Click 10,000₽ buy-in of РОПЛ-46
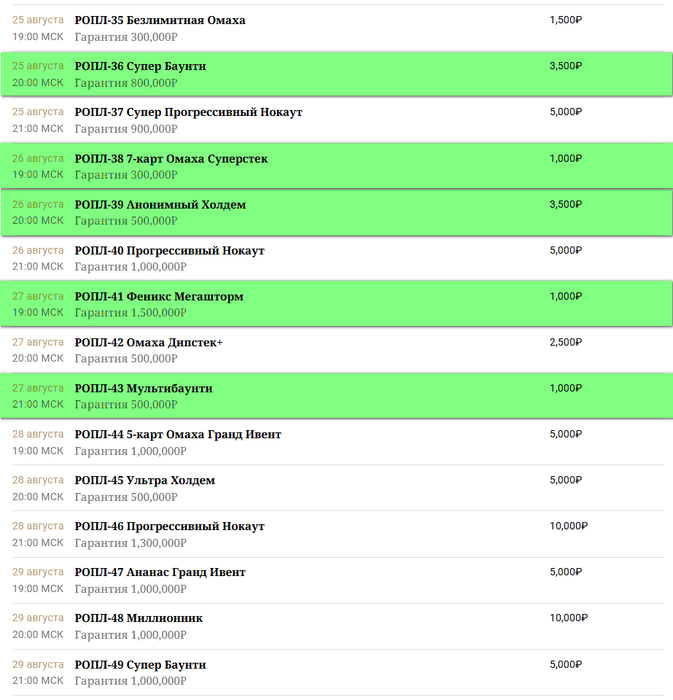Screen dimensions: 673x700 (x=569, y=526)
